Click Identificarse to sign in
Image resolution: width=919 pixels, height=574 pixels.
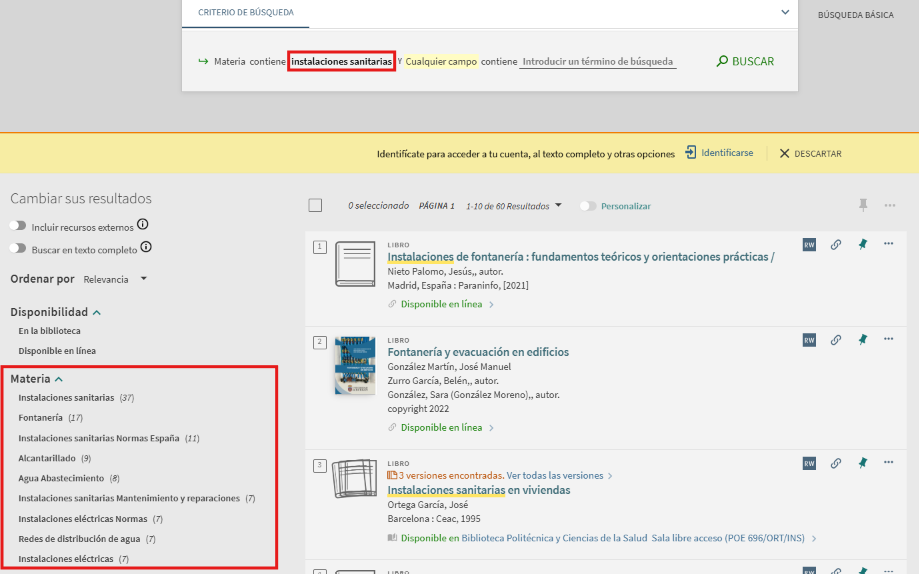727,152
